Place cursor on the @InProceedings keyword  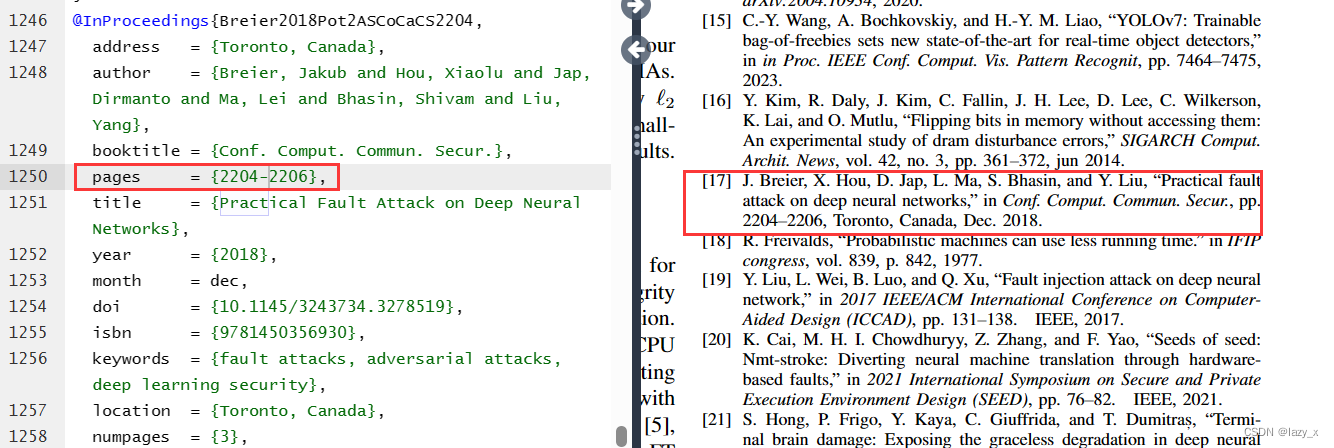[x=140, y=20]
